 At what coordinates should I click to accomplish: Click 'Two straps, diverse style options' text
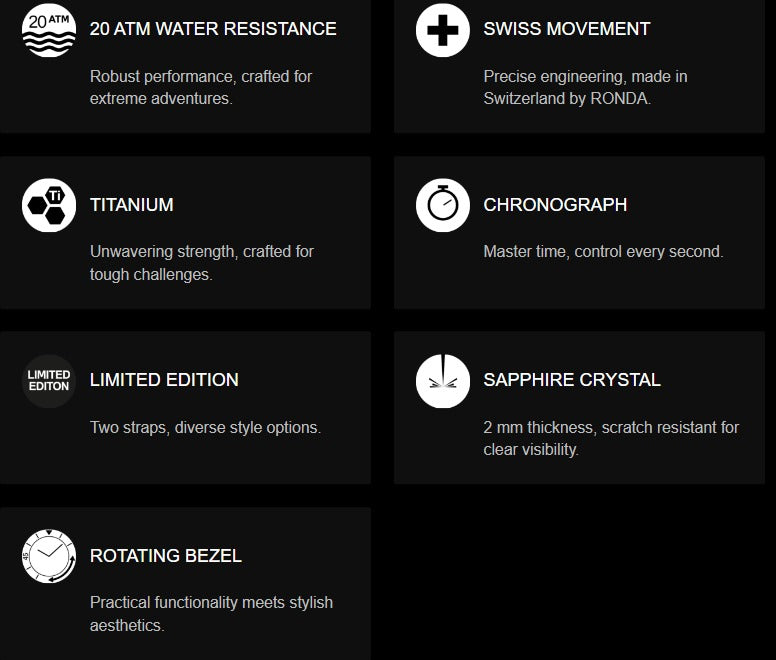coord(205,427)
